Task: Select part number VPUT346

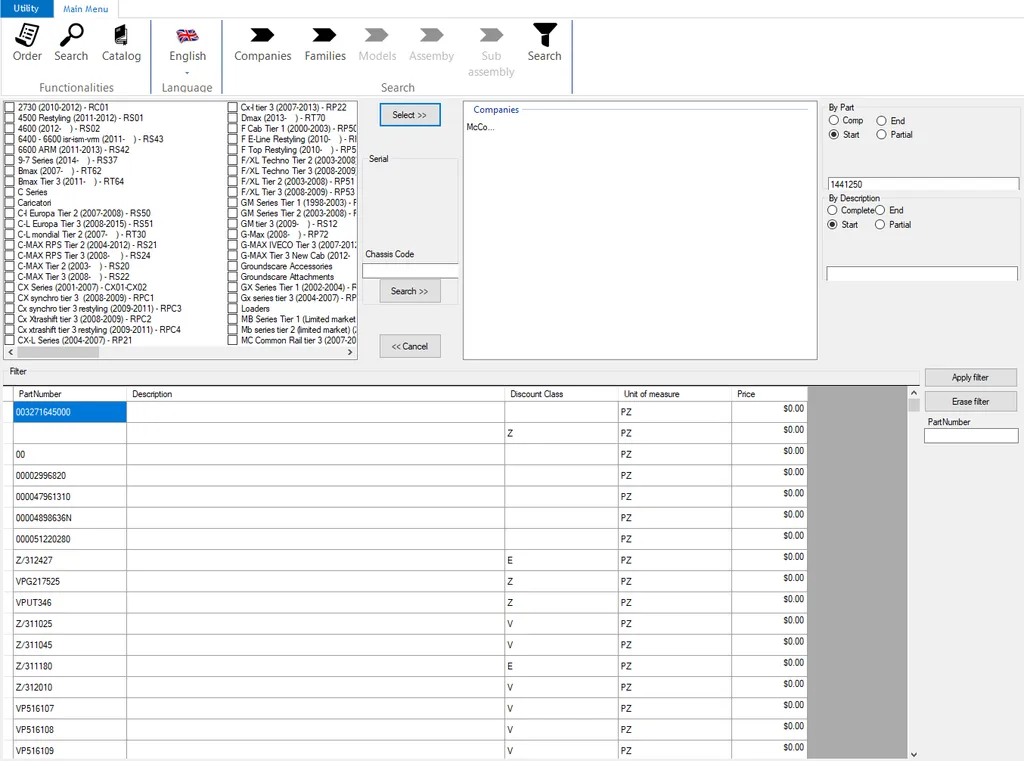Action: pyautogui.click(x=70, y=602)
